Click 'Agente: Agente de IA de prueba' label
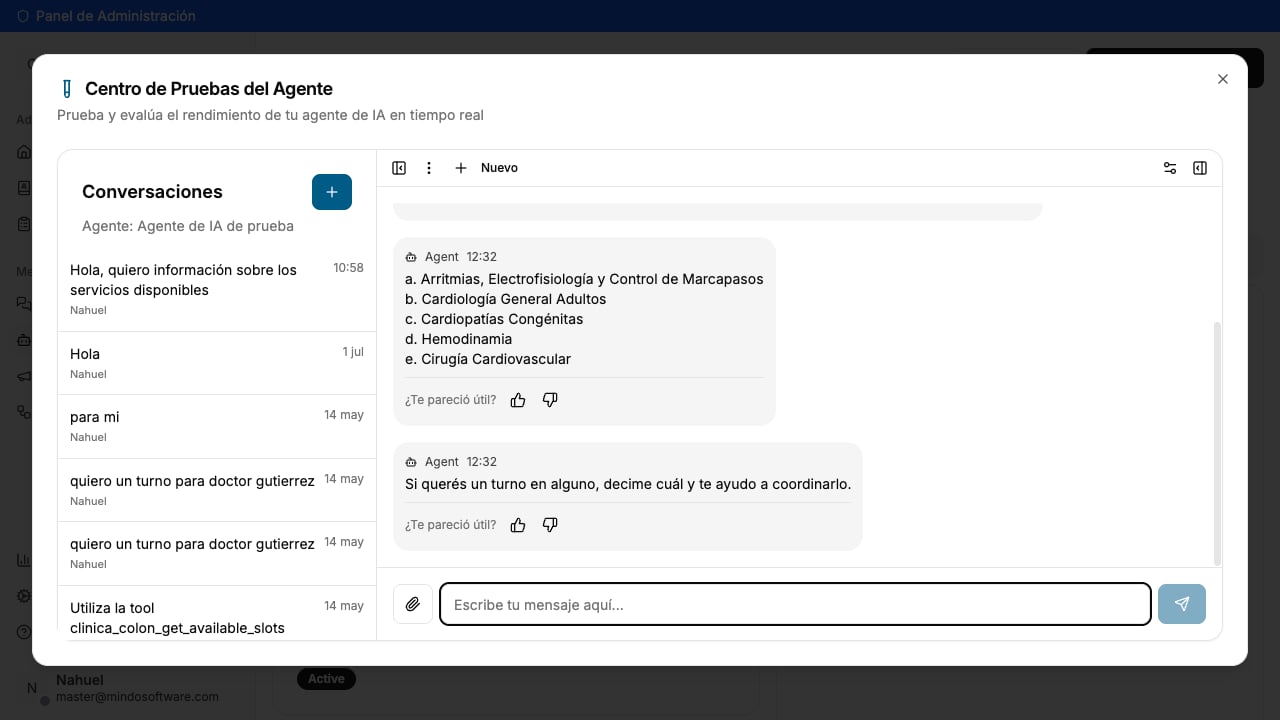The width and height of the screenshot is (1280, 720). pyautogui.click(x=188, y=226)
